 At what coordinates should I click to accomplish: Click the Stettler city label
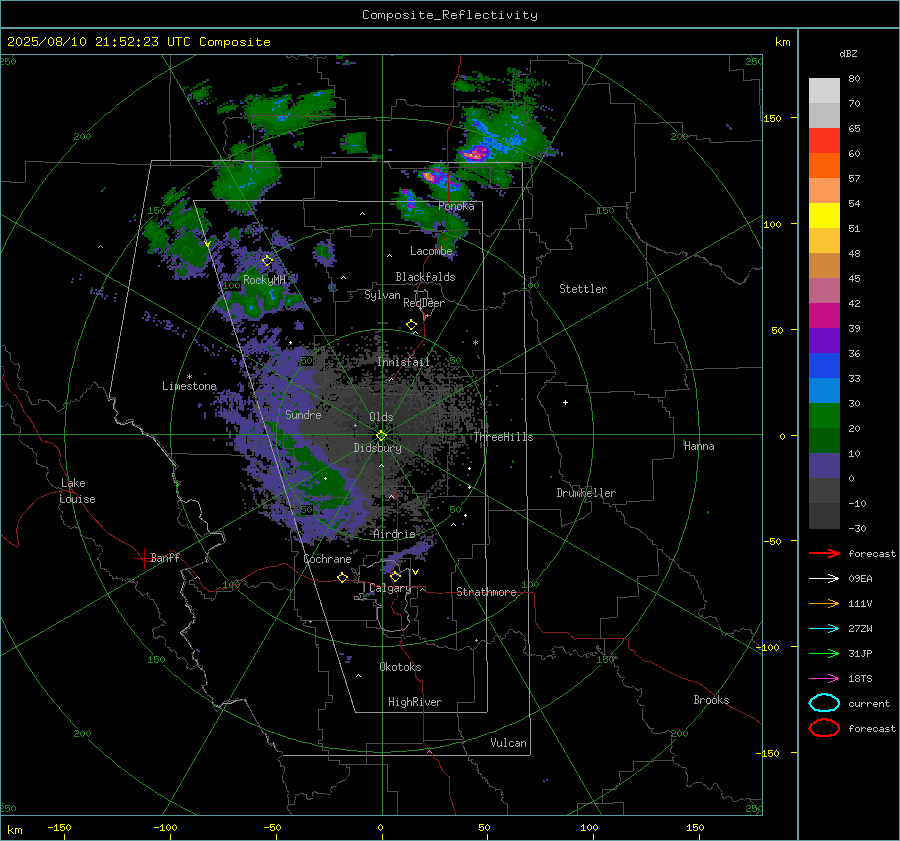coord(583,289)
